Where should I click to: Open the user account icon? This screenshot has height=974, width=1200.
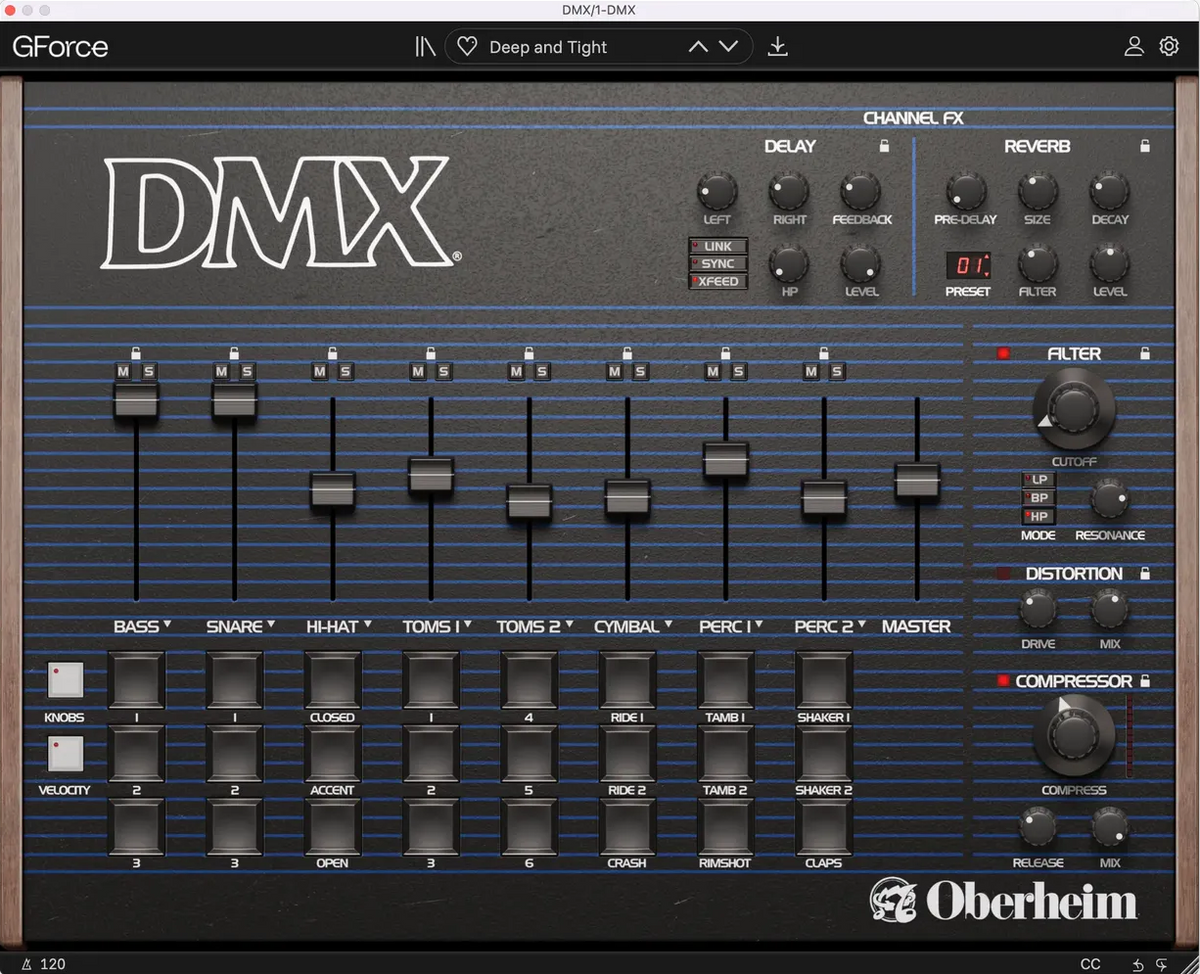click(1133, 46)
